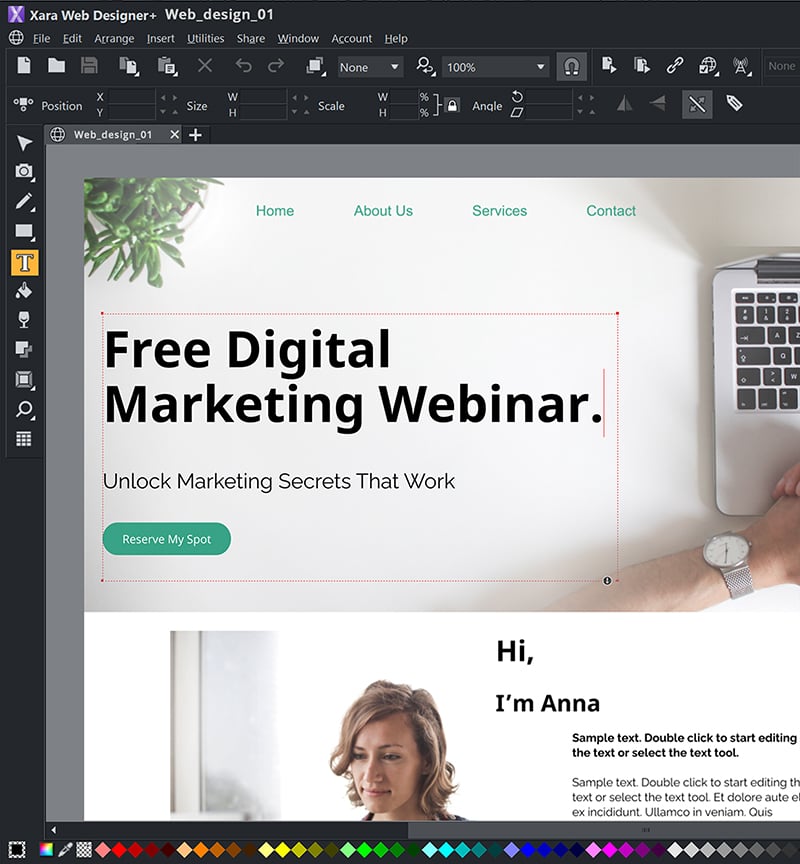Open the None combo at top right
Image resolution: width=800 pixels, height=864 pixels.
[782, 66]
